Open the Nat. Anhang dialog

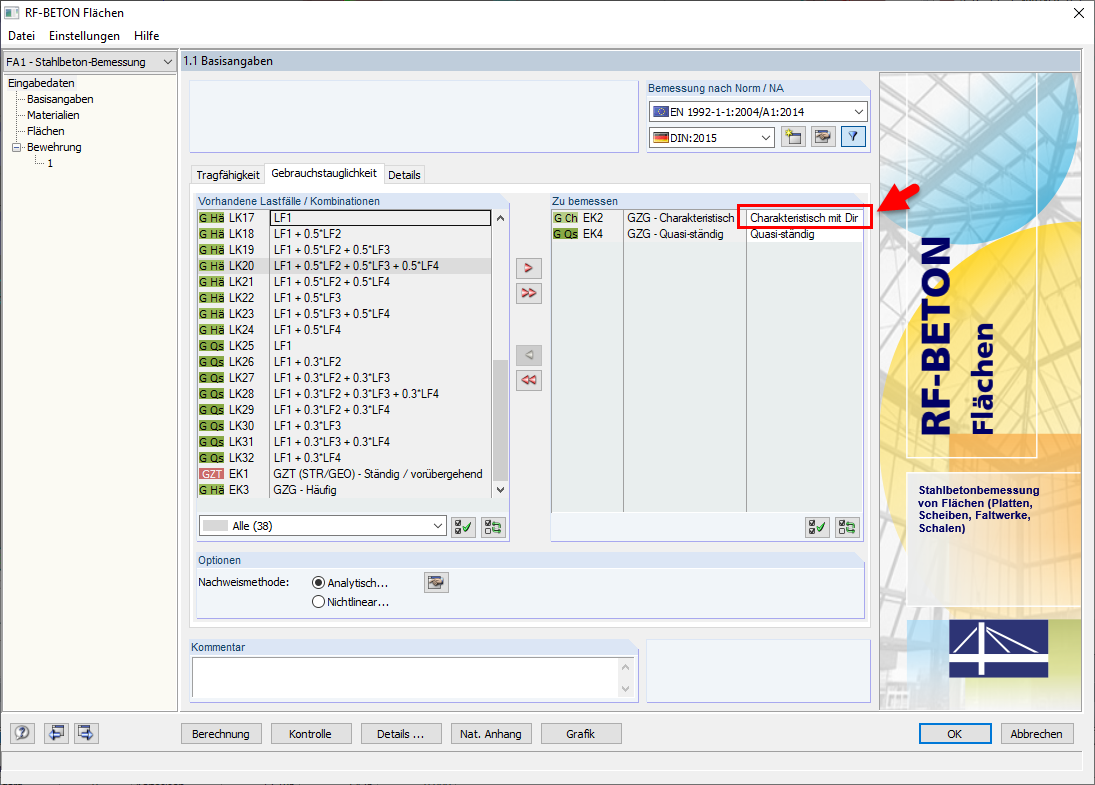pyautogui.click(x=490, y=733)
